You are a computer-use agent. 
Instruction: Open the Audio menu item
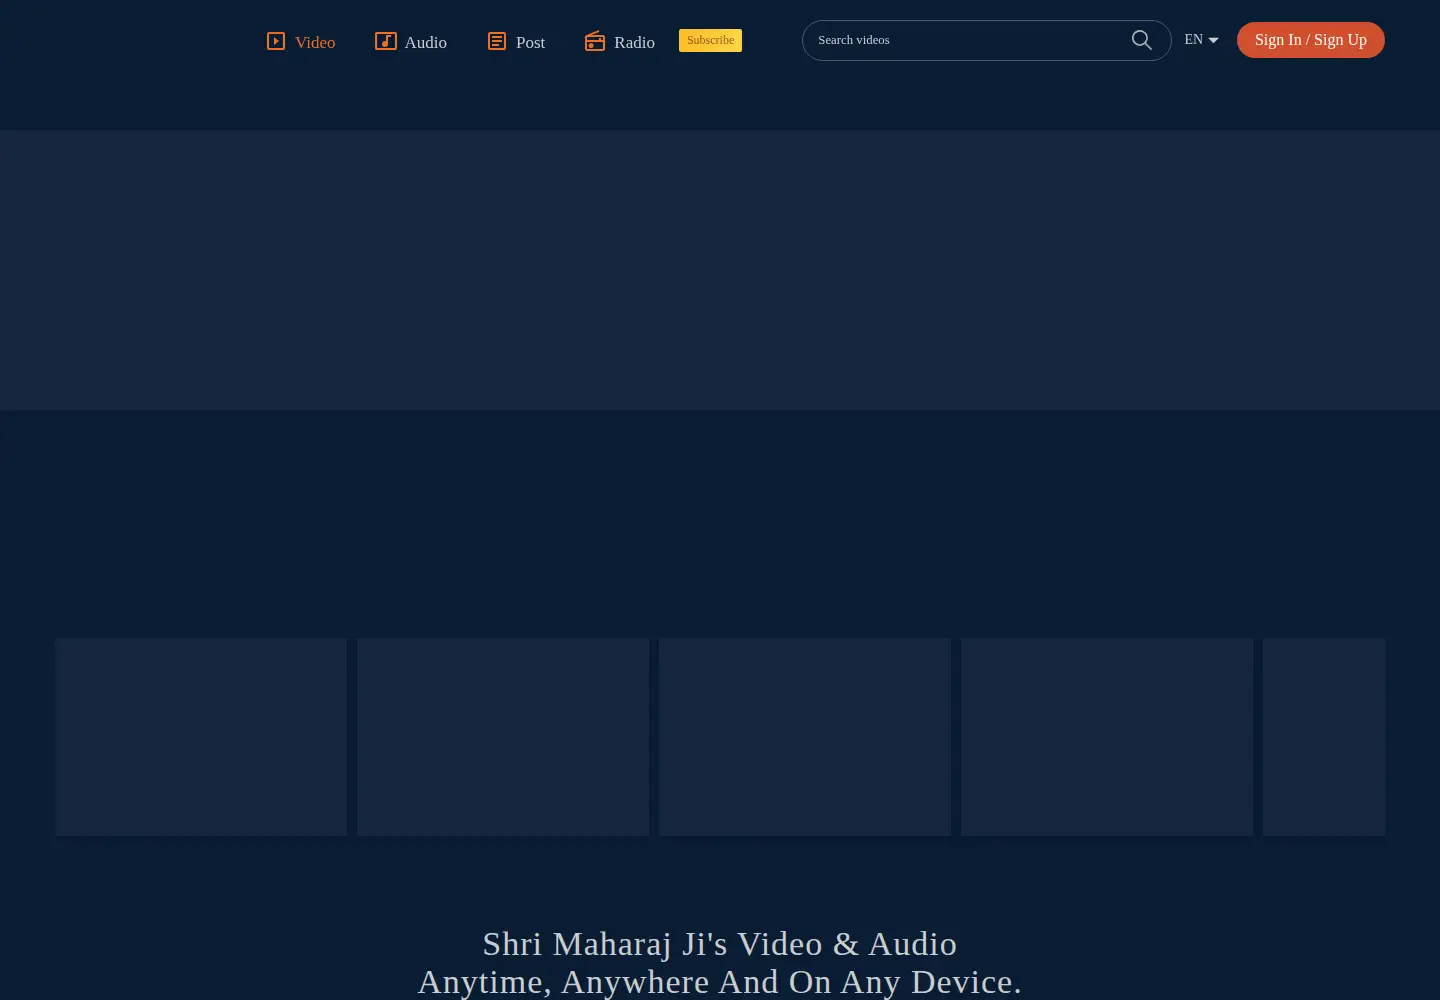pos(411,42)
